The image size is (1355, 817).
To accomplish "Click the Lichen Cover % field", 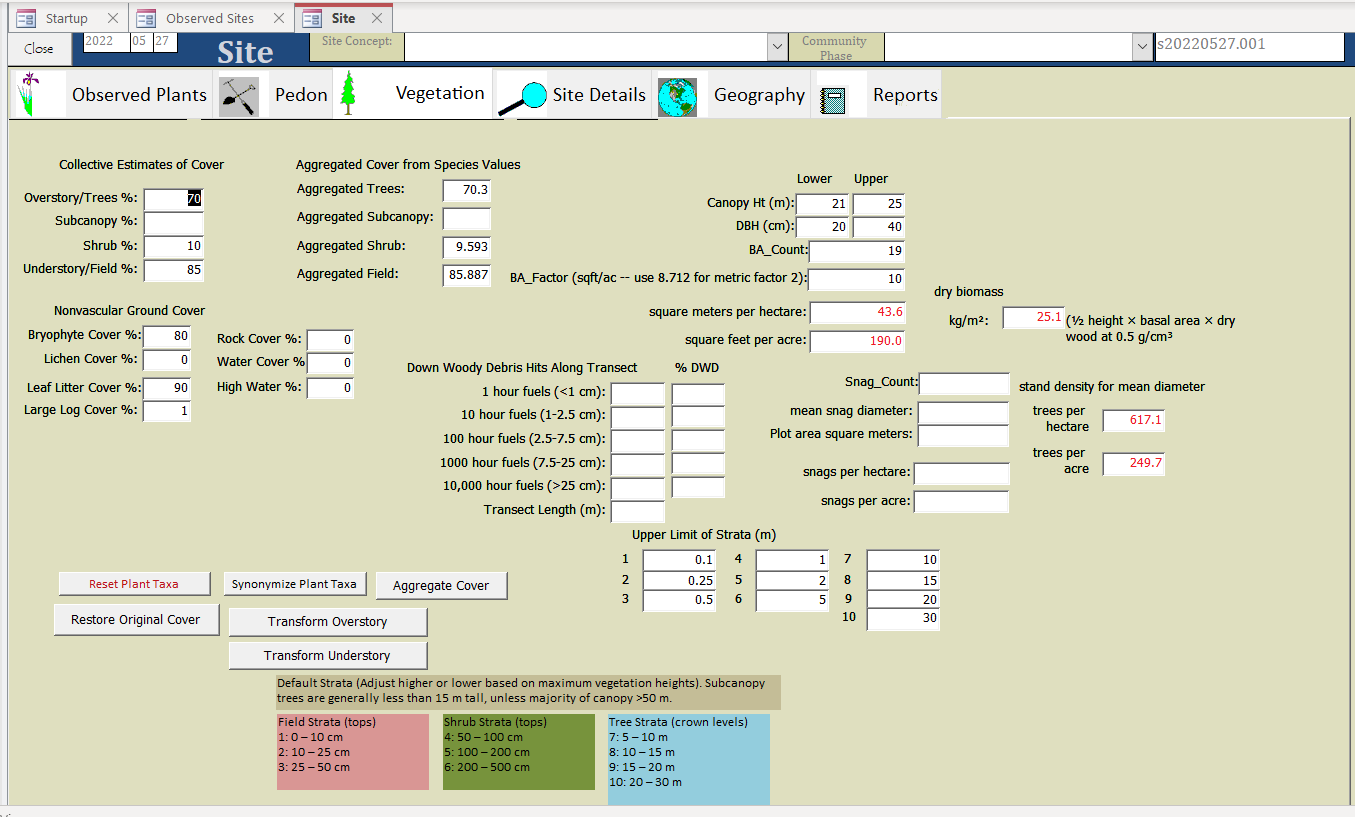I will pyautogui.click(x=167, y=360).
